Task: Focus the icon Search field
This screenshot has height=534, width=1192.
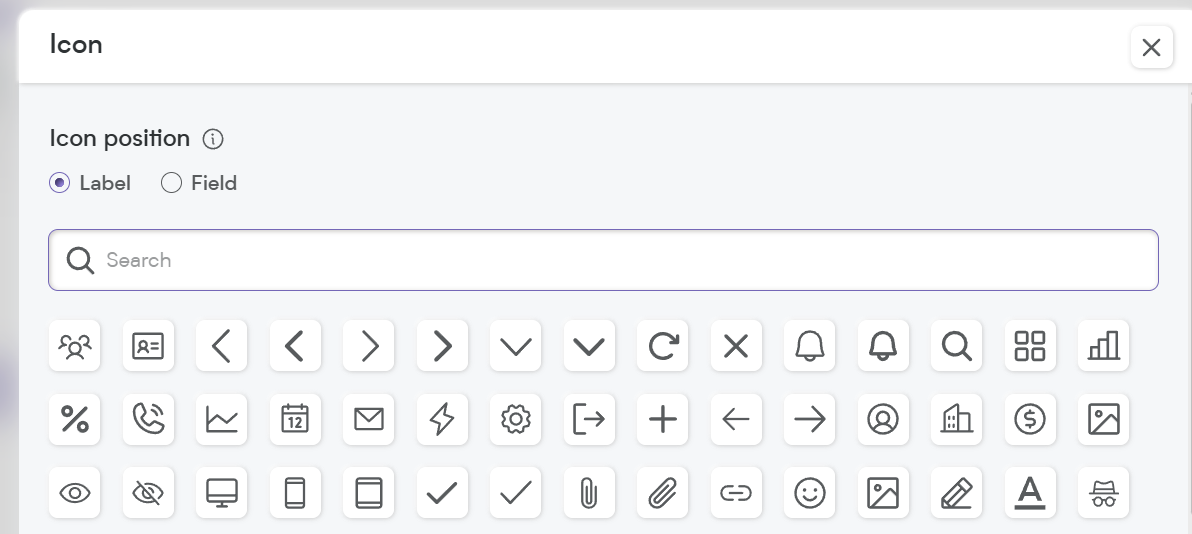Action: coord(604,260)
